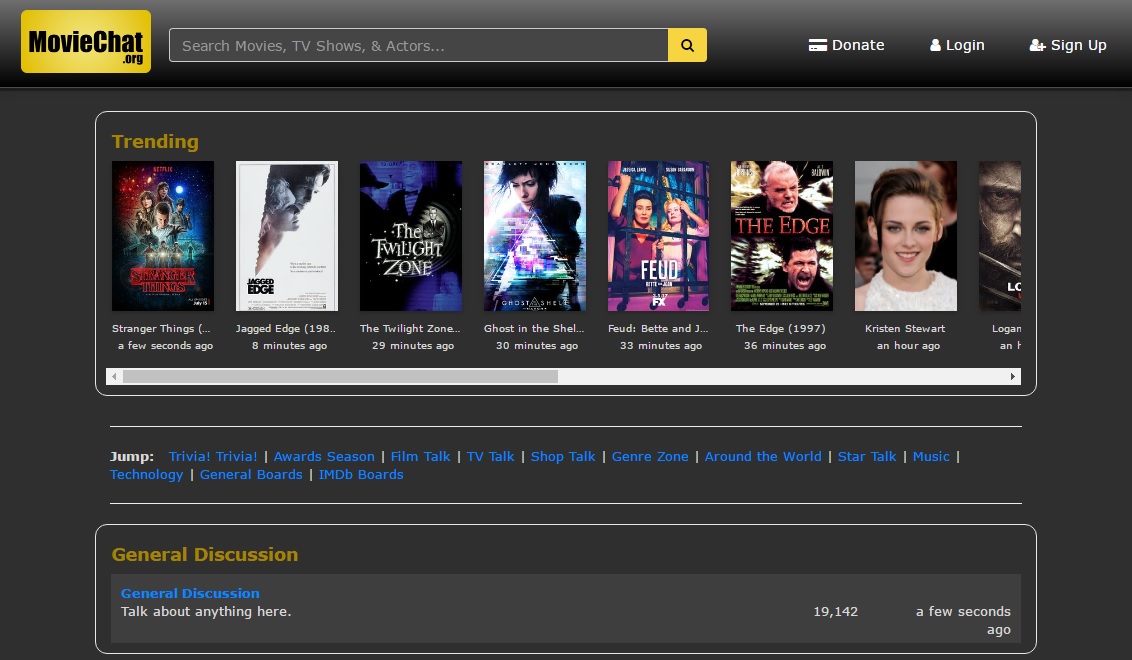Open The Edge (1997) poster
The width and height of the screenshot is (1132, 660).
782,236
